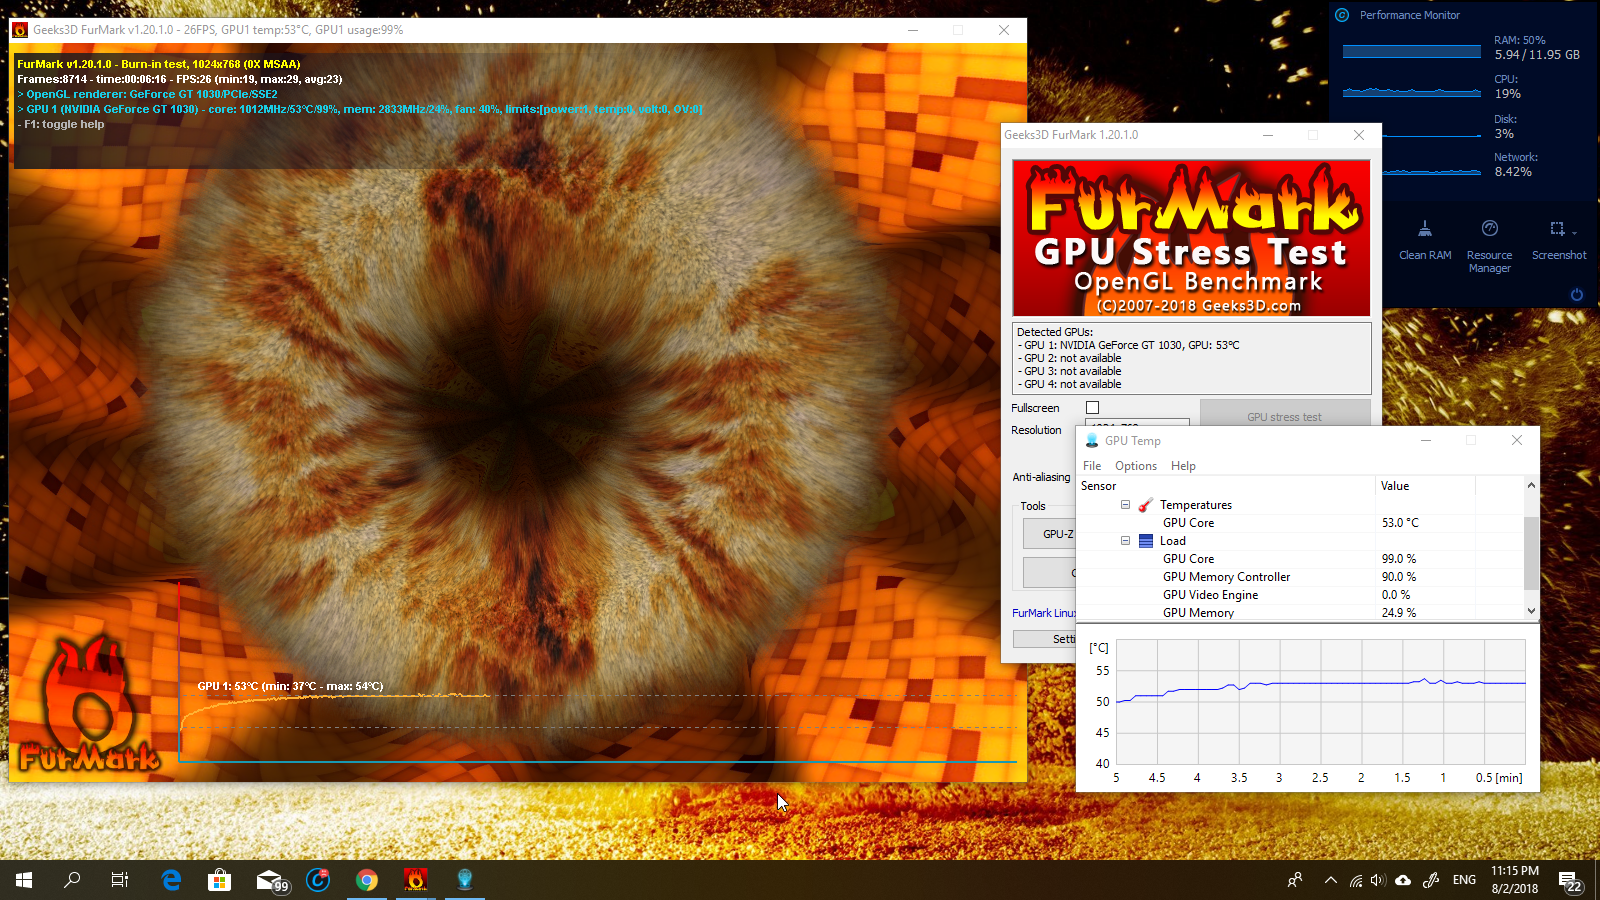
Task: Click the GPU-Z tool button
Action: pos(1049,534)
